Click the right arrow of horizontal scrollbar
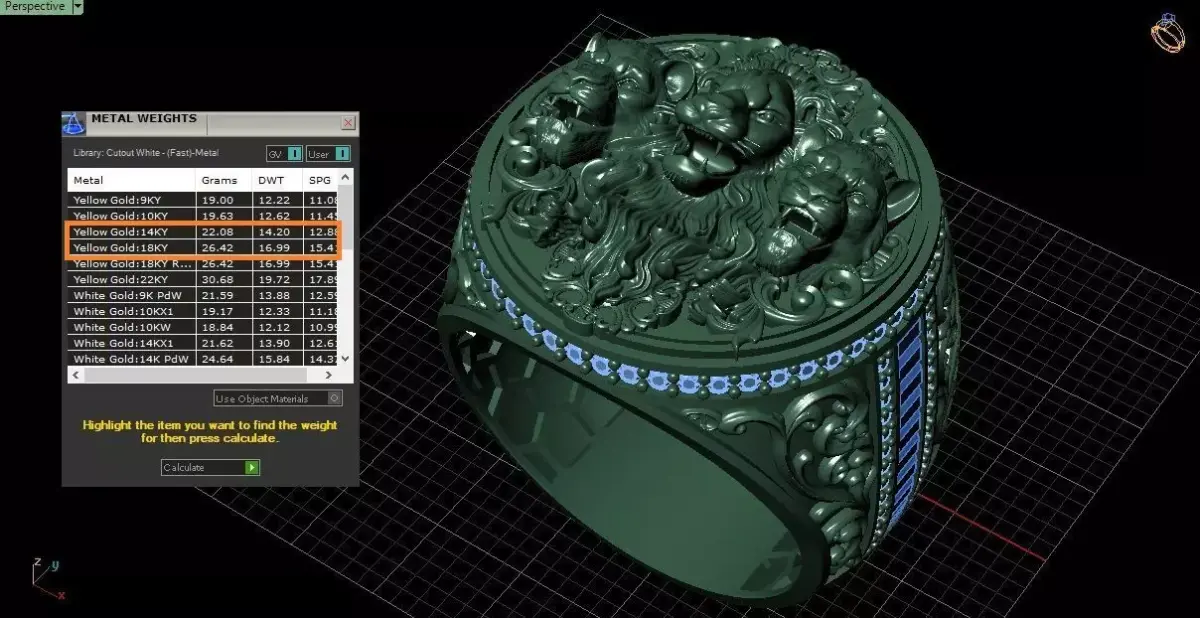Image resolution: width=1200 pixels, height=618 pixels. click(x=330, y=375)
